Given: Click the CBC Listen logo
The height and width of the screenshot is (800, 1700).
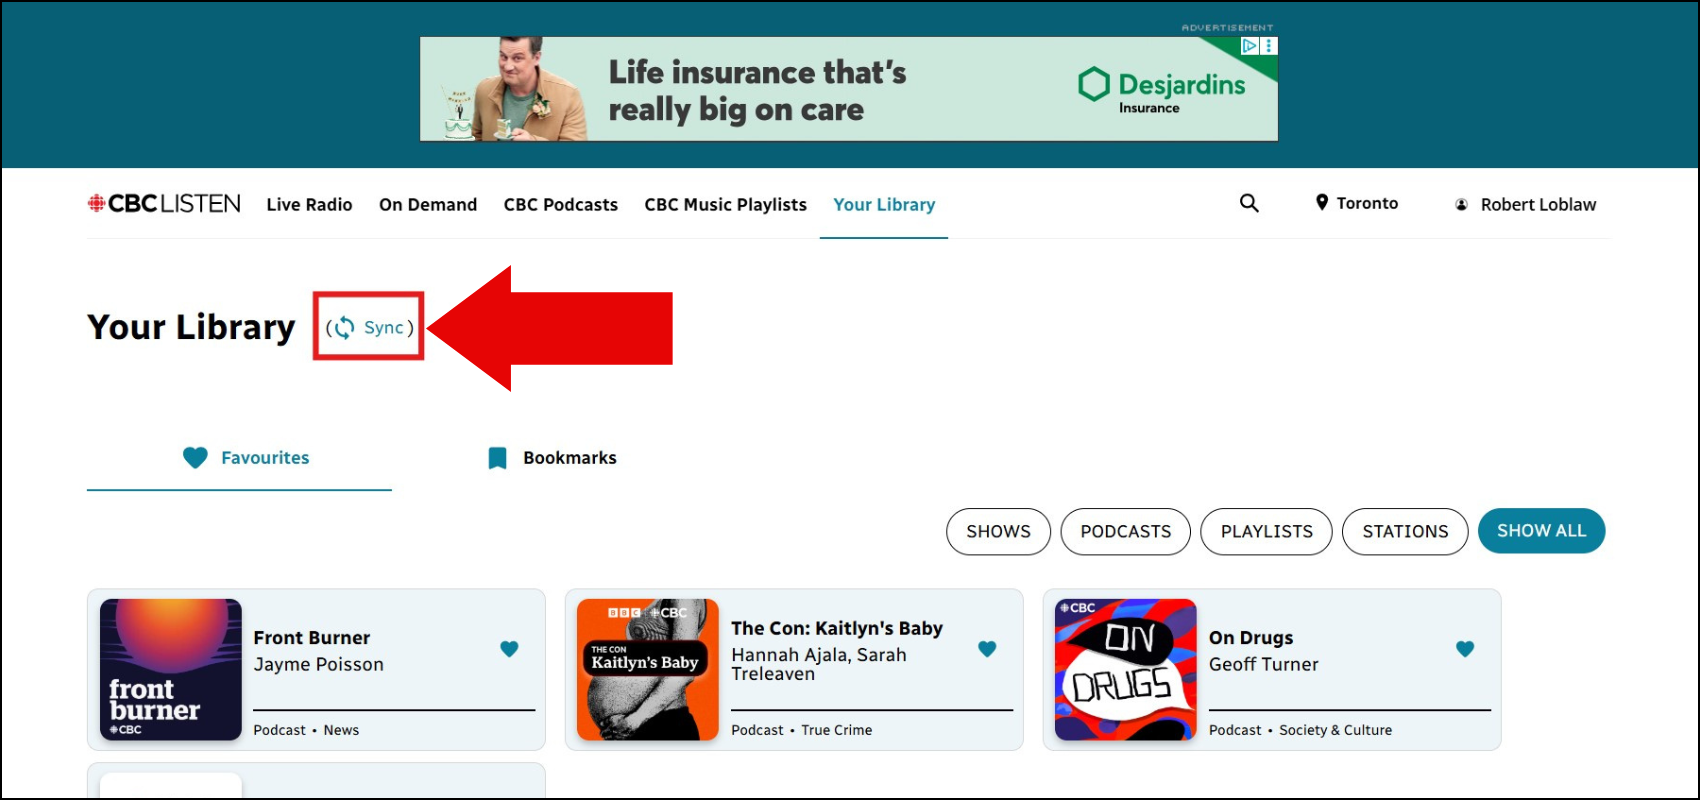Looking at the screenshot, I should (x=164, y=204).
